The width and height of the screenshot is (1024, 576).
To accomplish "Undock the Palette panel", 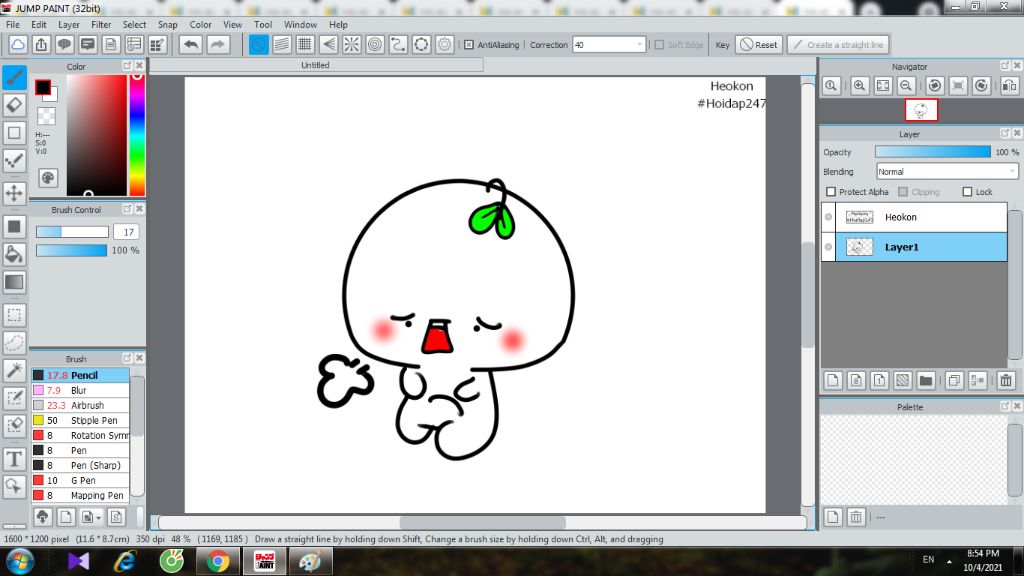I will (x=1005, y=406).
